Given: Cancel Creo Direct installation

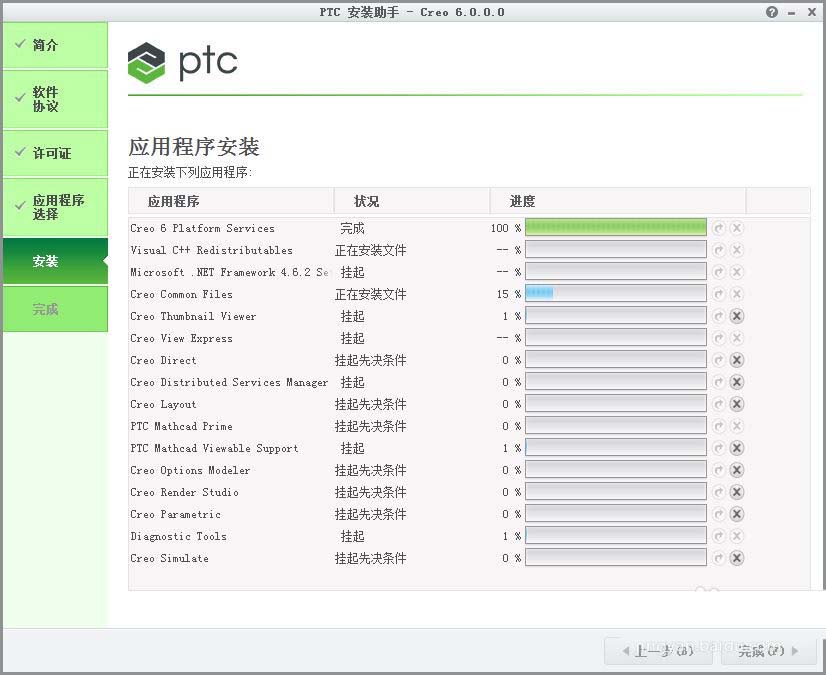Looking at the screenshot, I should coord(736,360).
